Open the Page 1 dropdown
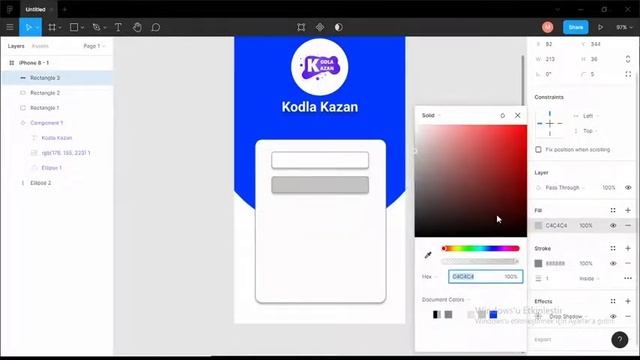 point(94,46)
